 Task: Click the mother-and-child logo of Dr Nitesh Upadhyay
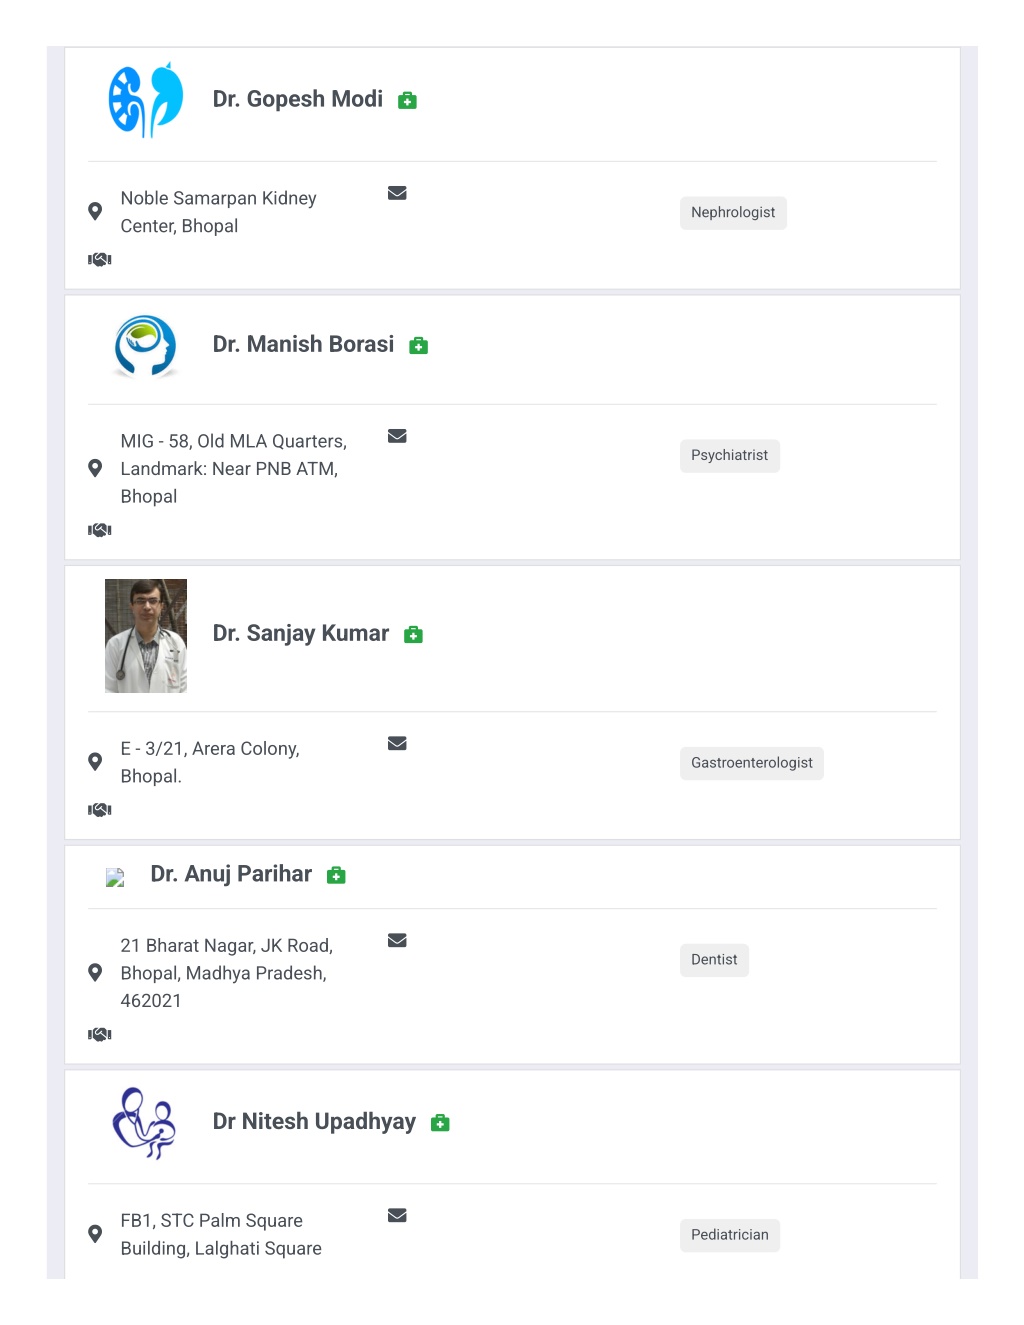coord(146,1123)
